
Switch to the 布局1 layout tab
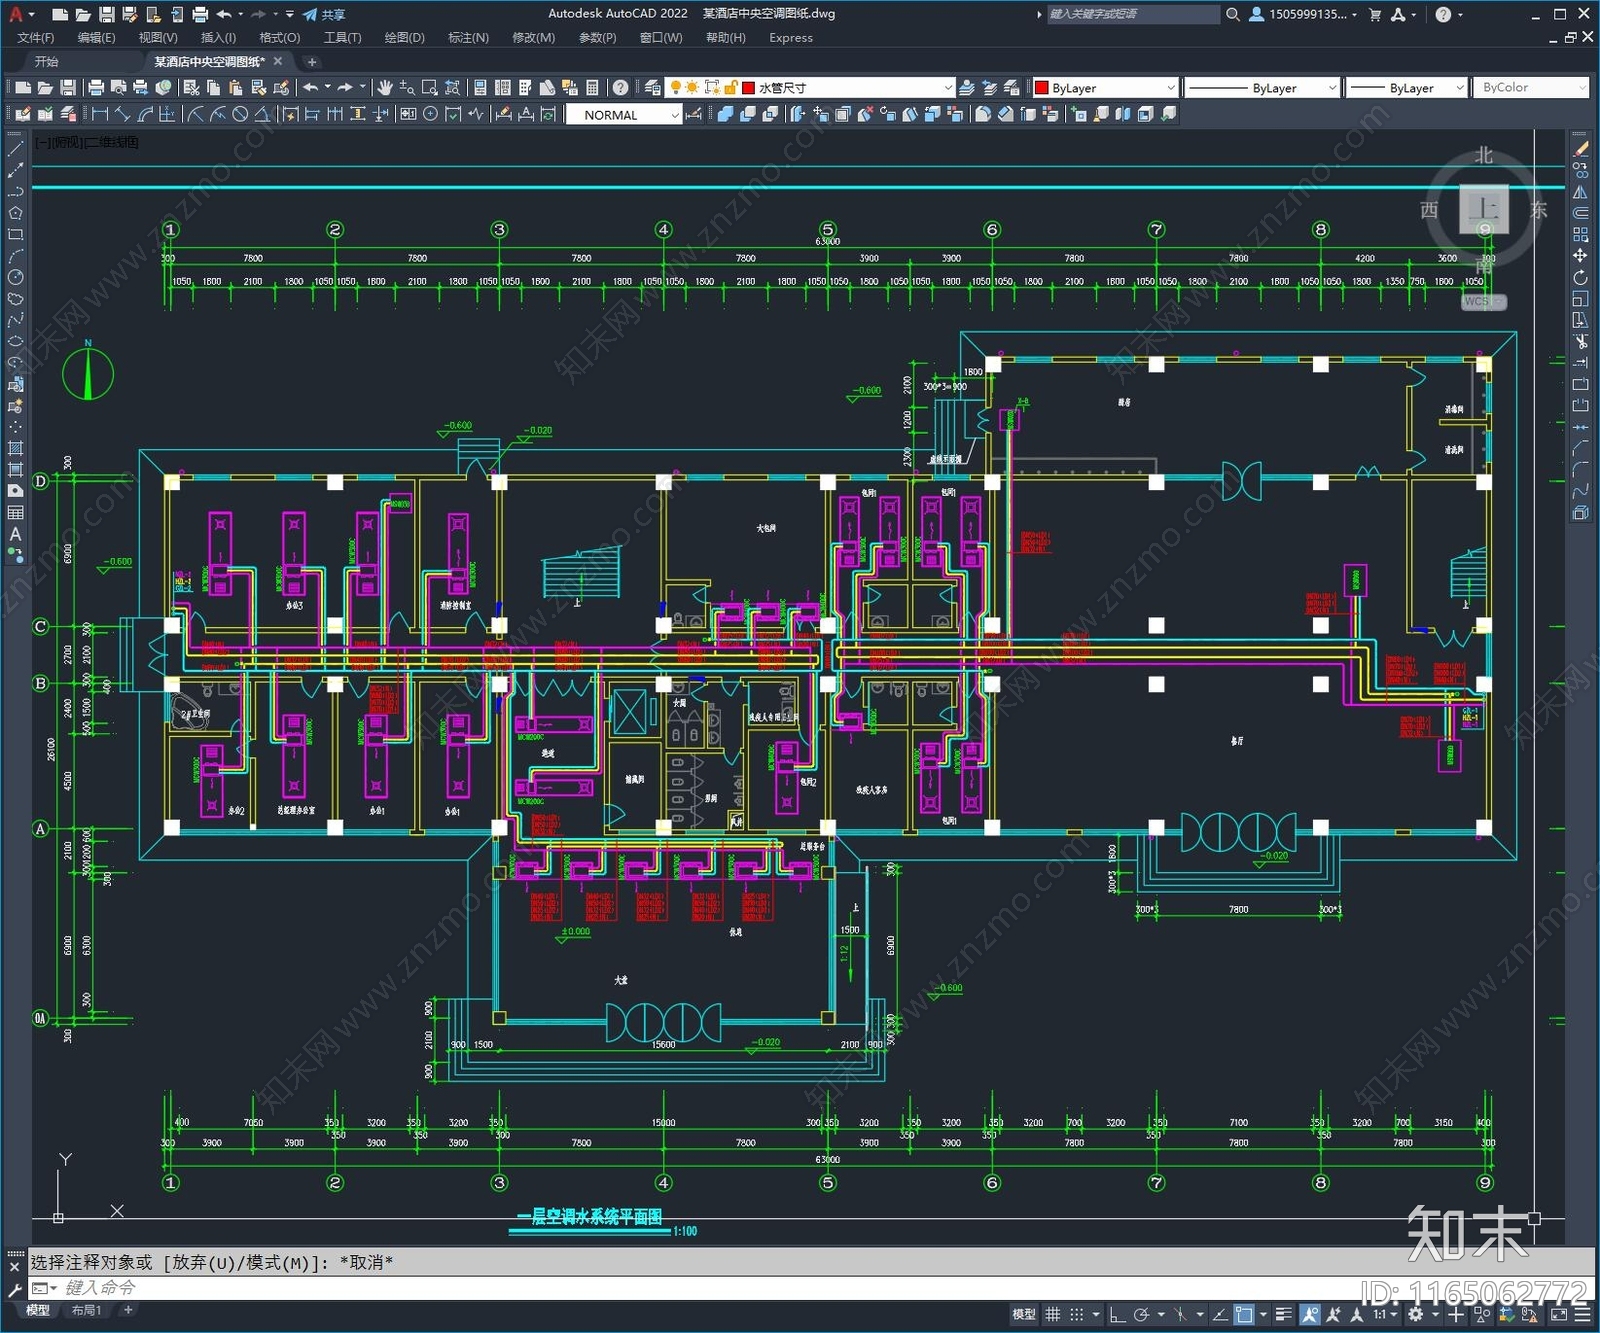(86, 1310)
